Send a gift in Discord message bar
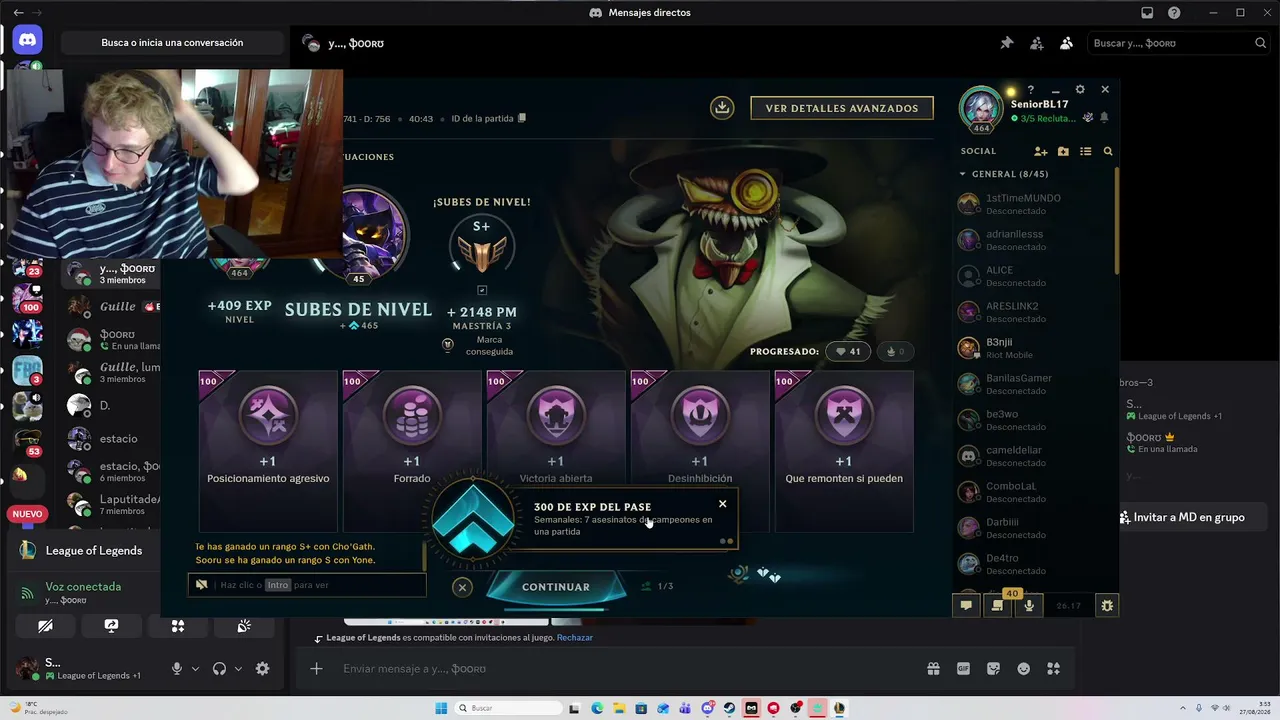This screenshot has width=1280, height=720. (933, 669)
